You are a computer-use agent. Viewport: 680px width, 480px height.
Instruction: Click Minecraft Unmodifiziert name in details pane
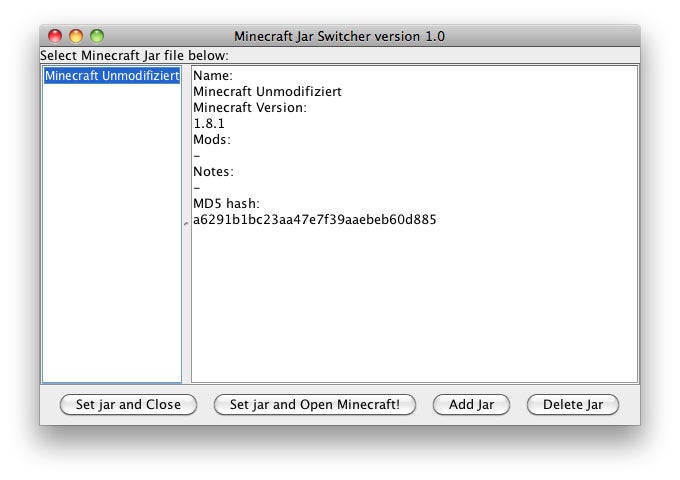point(266,92)
